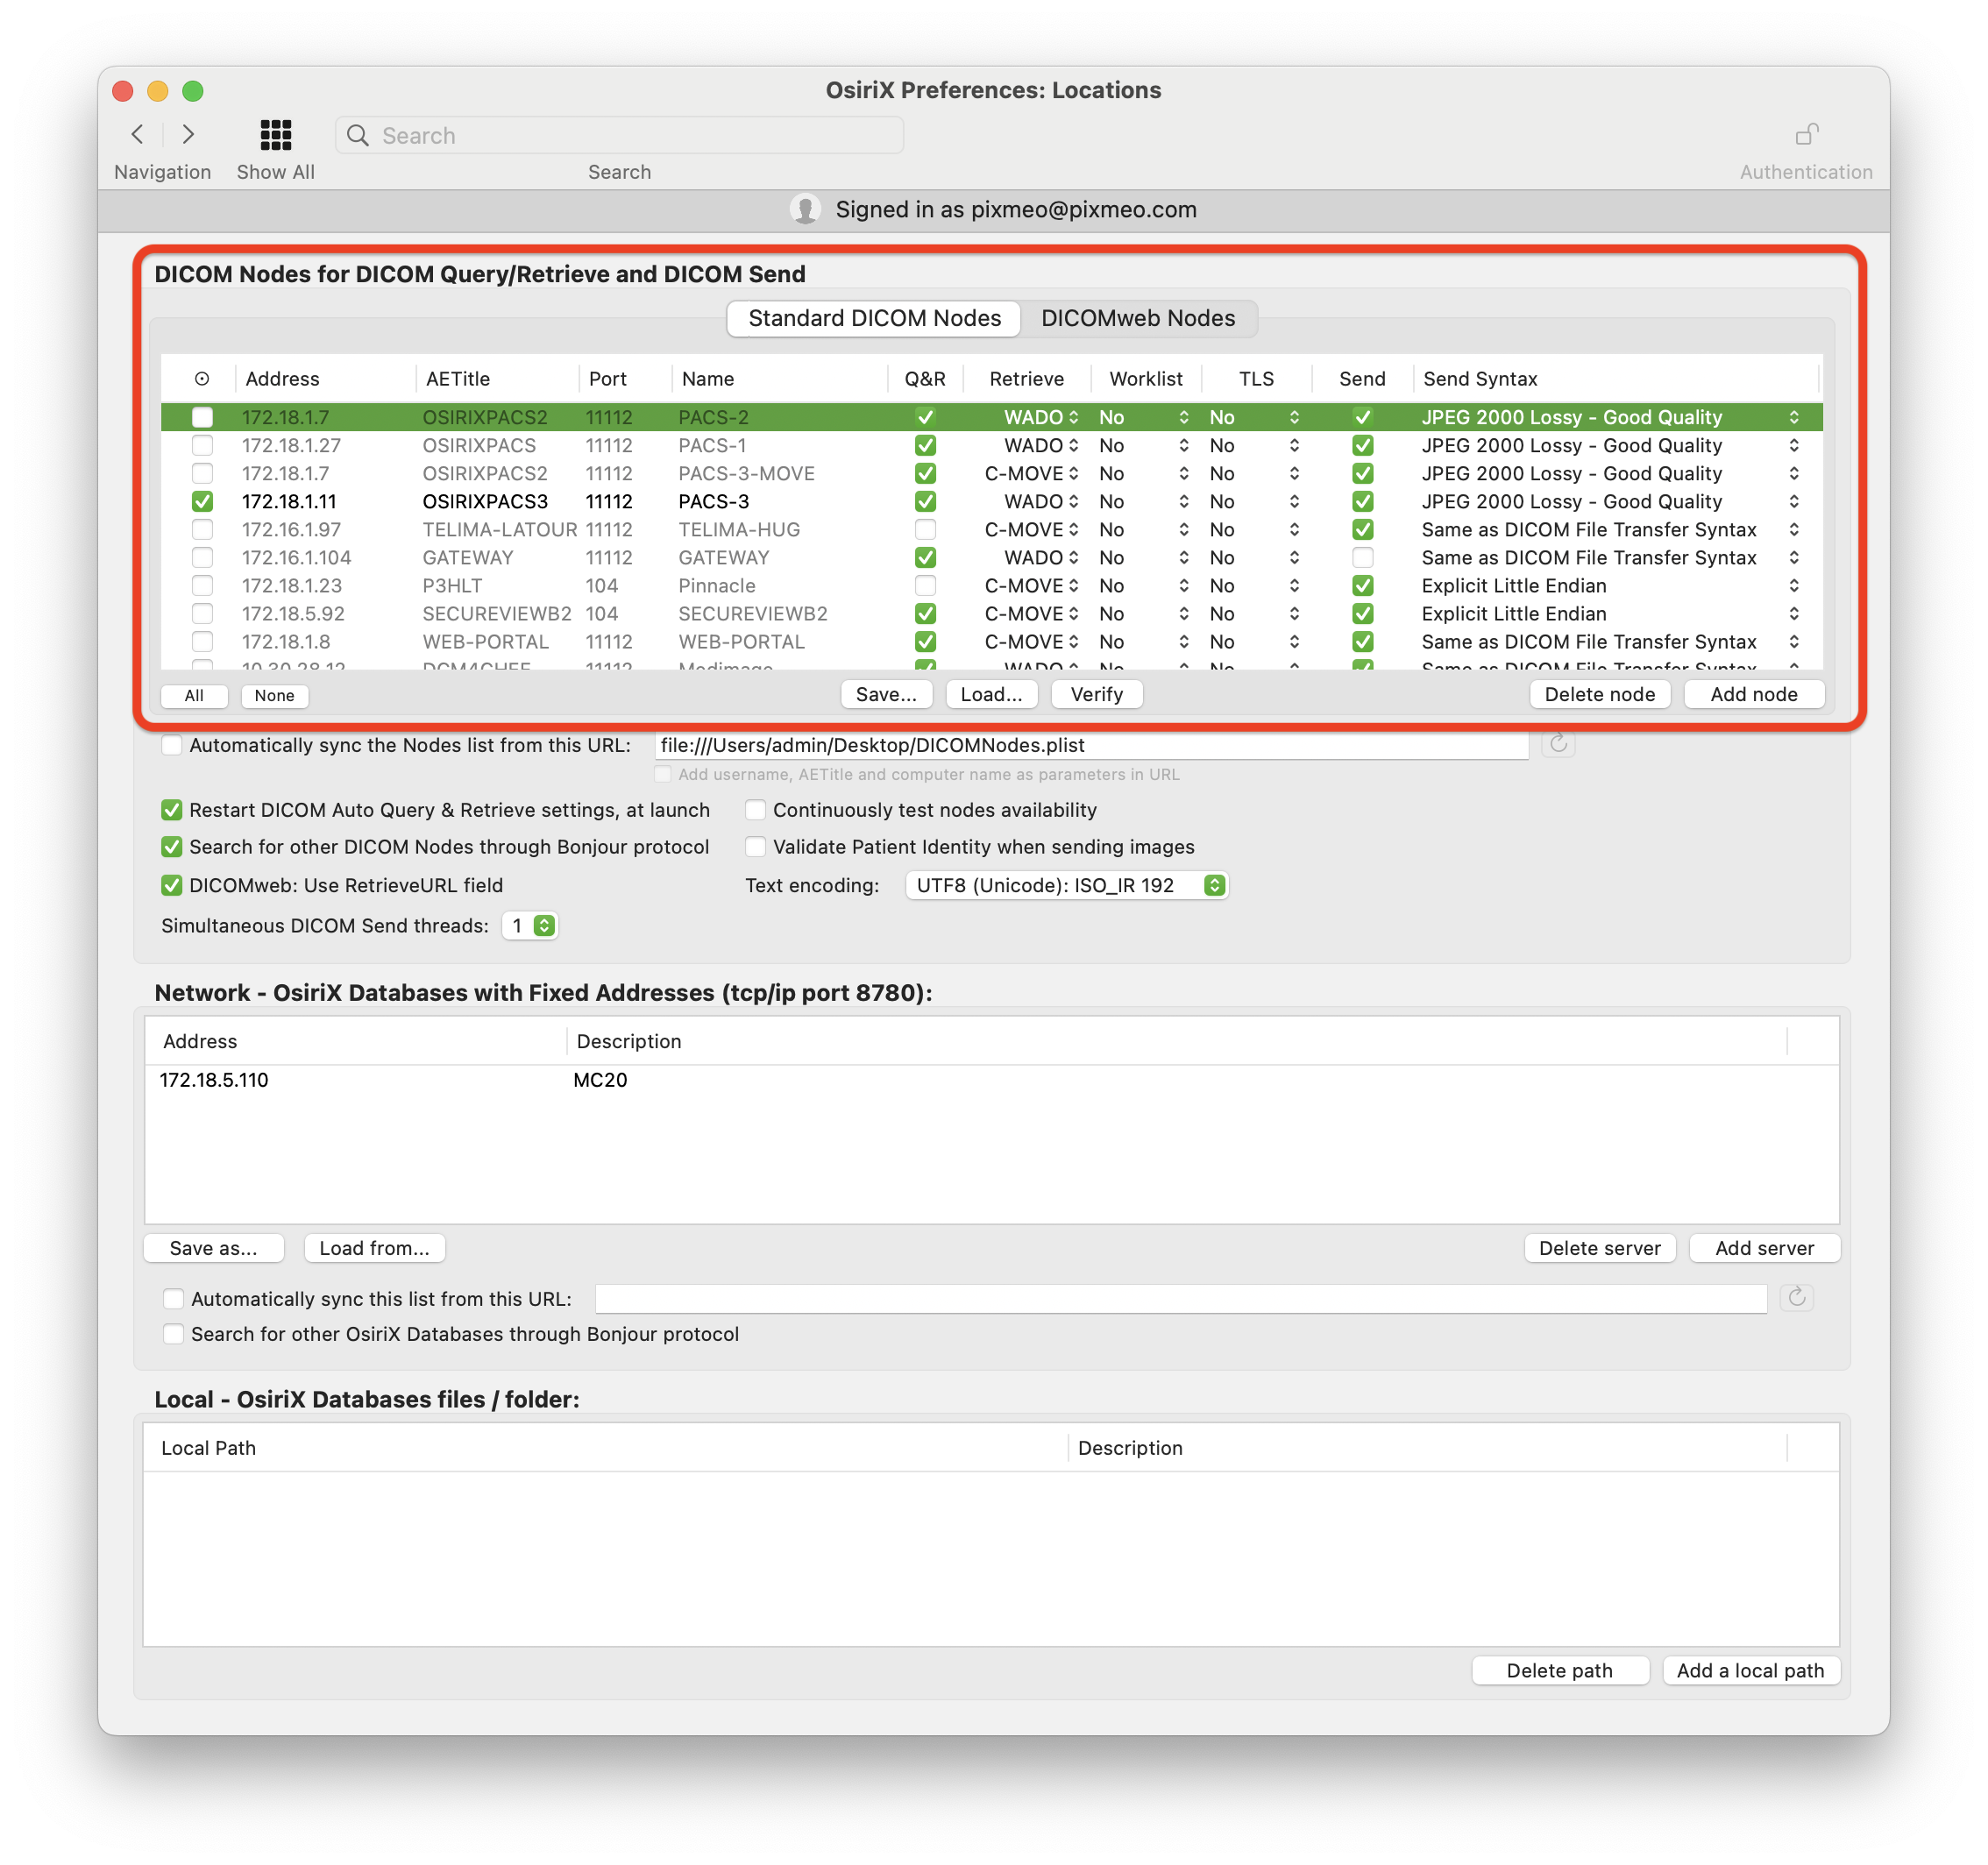Image resolution: width=1988 pixels, height=1865 pixels.
Task: Switch to Standard DICOM Nodes tab
Action: click(x=874, y=318)
